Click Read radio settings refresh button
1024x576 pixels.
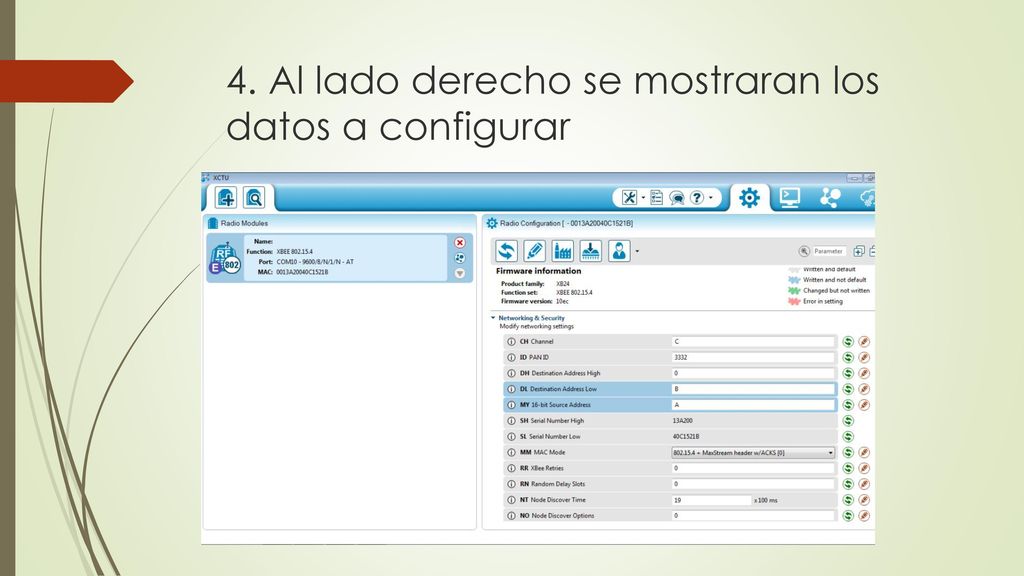click(506, 251)
